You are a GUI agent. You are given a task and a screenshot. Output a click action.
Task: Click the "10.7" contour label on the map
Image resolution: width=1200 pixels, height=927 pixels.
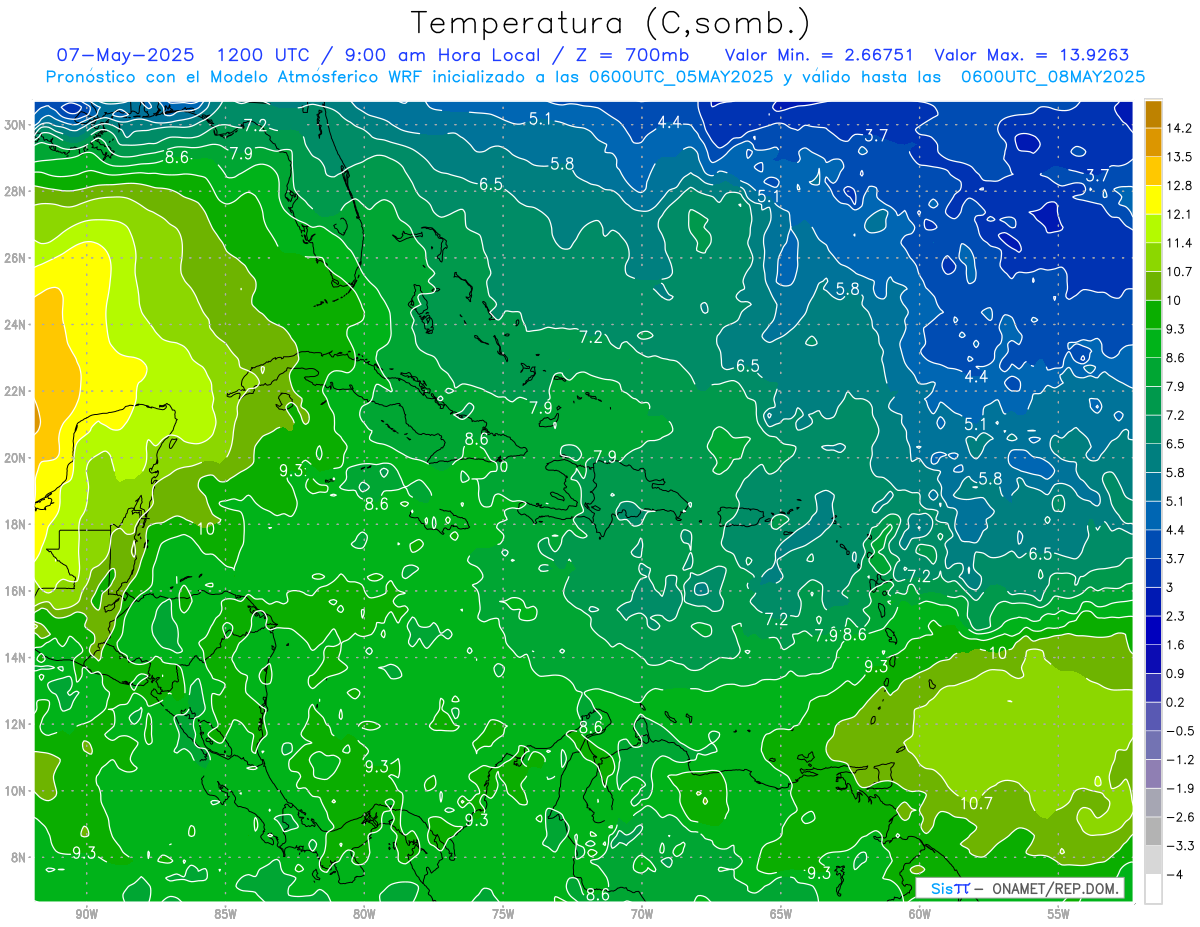coord(976,803)
